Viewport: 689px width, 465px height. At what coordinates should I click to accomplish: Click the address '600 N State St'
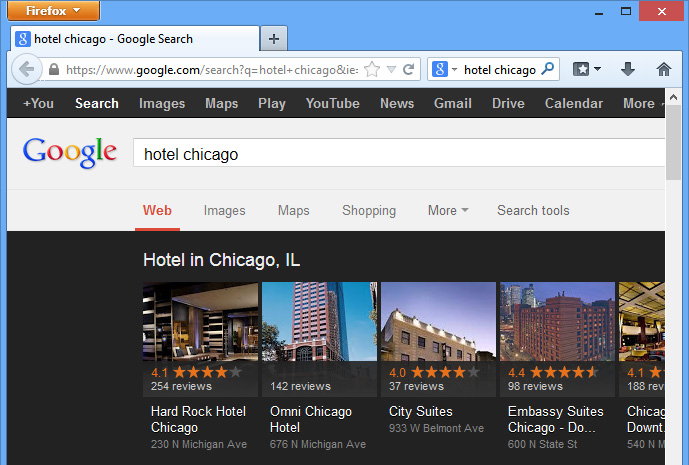[x=542, y=444]
